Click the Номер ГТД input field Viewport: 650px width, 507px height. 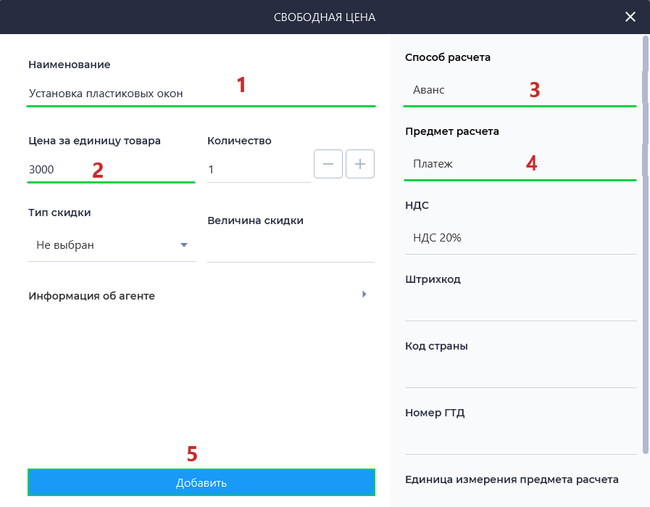click(x=520, y=439)
